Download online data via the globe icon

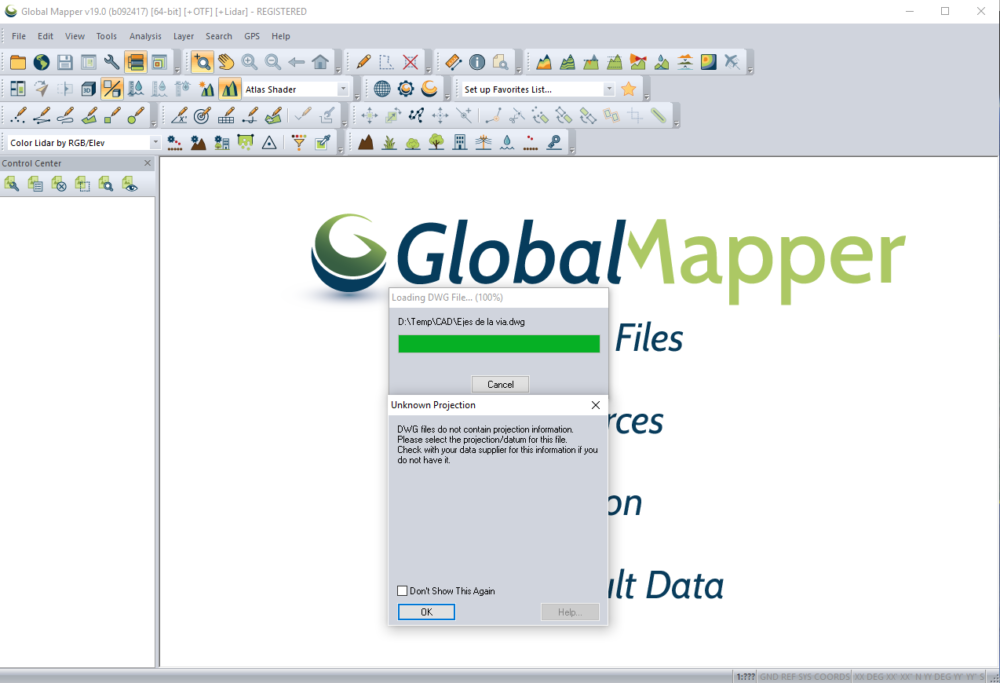[39, 61]
